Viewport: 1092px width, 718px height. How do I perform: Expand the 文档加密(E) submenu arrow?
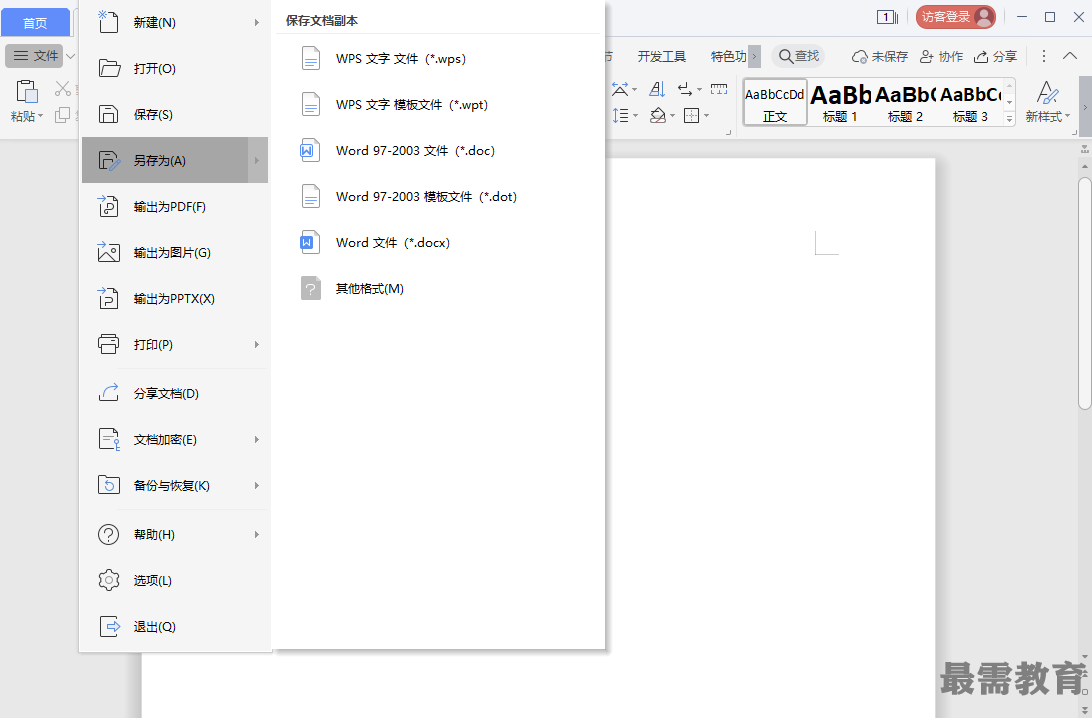[256, 439]
